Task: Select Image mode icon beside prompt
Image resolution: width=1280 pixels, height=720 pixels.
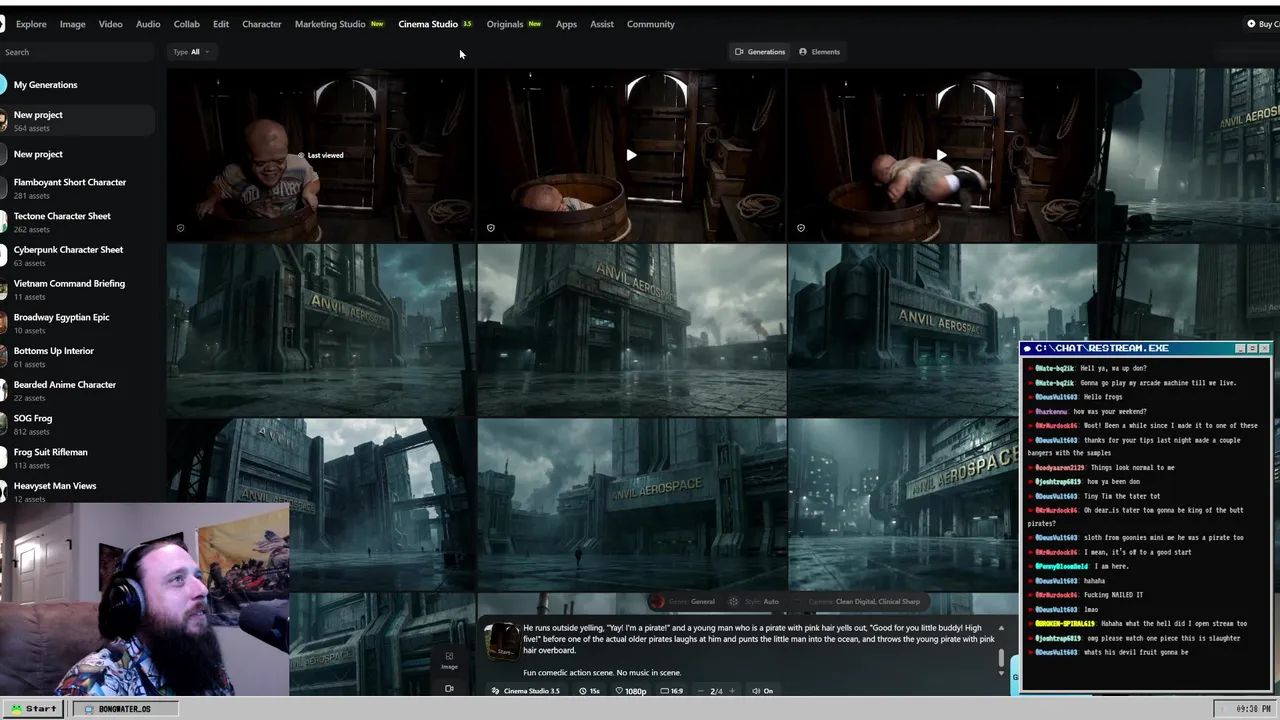Action: (449, 660)
